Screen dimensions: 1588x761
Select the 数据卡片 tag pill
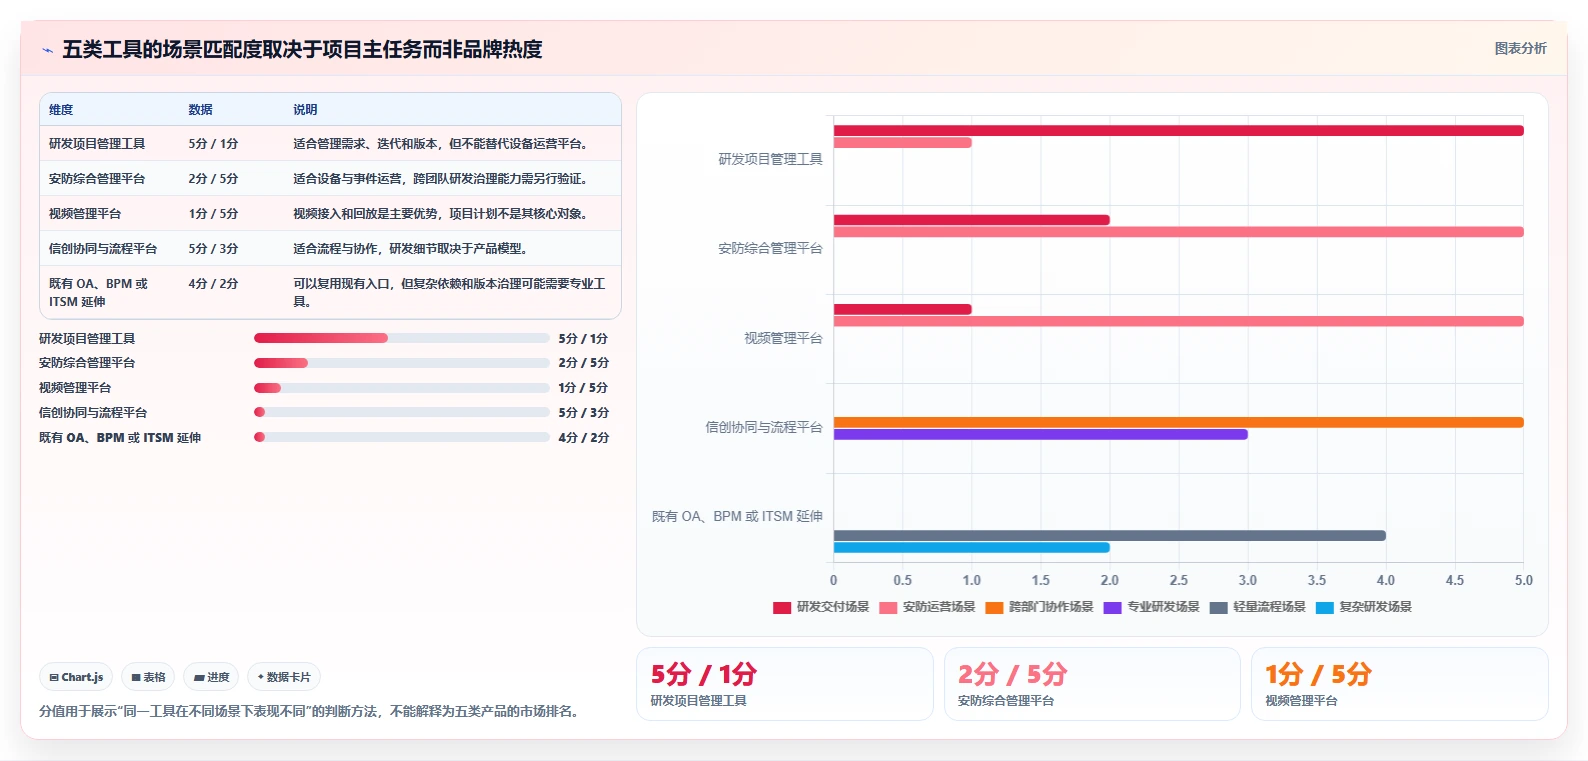pyautogui.click(x=284, y=677)
